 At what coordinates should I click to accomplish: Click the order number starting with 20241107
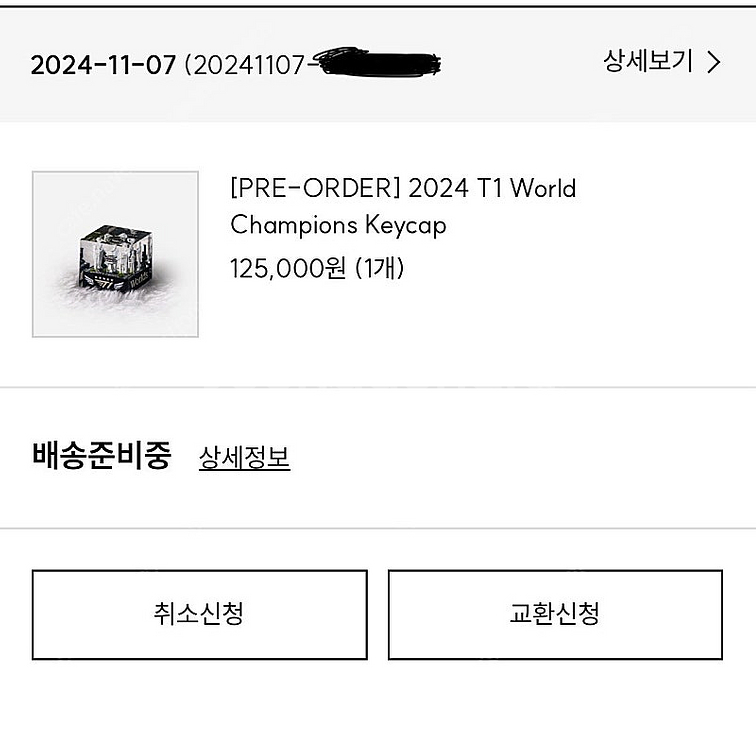[312, 64]
